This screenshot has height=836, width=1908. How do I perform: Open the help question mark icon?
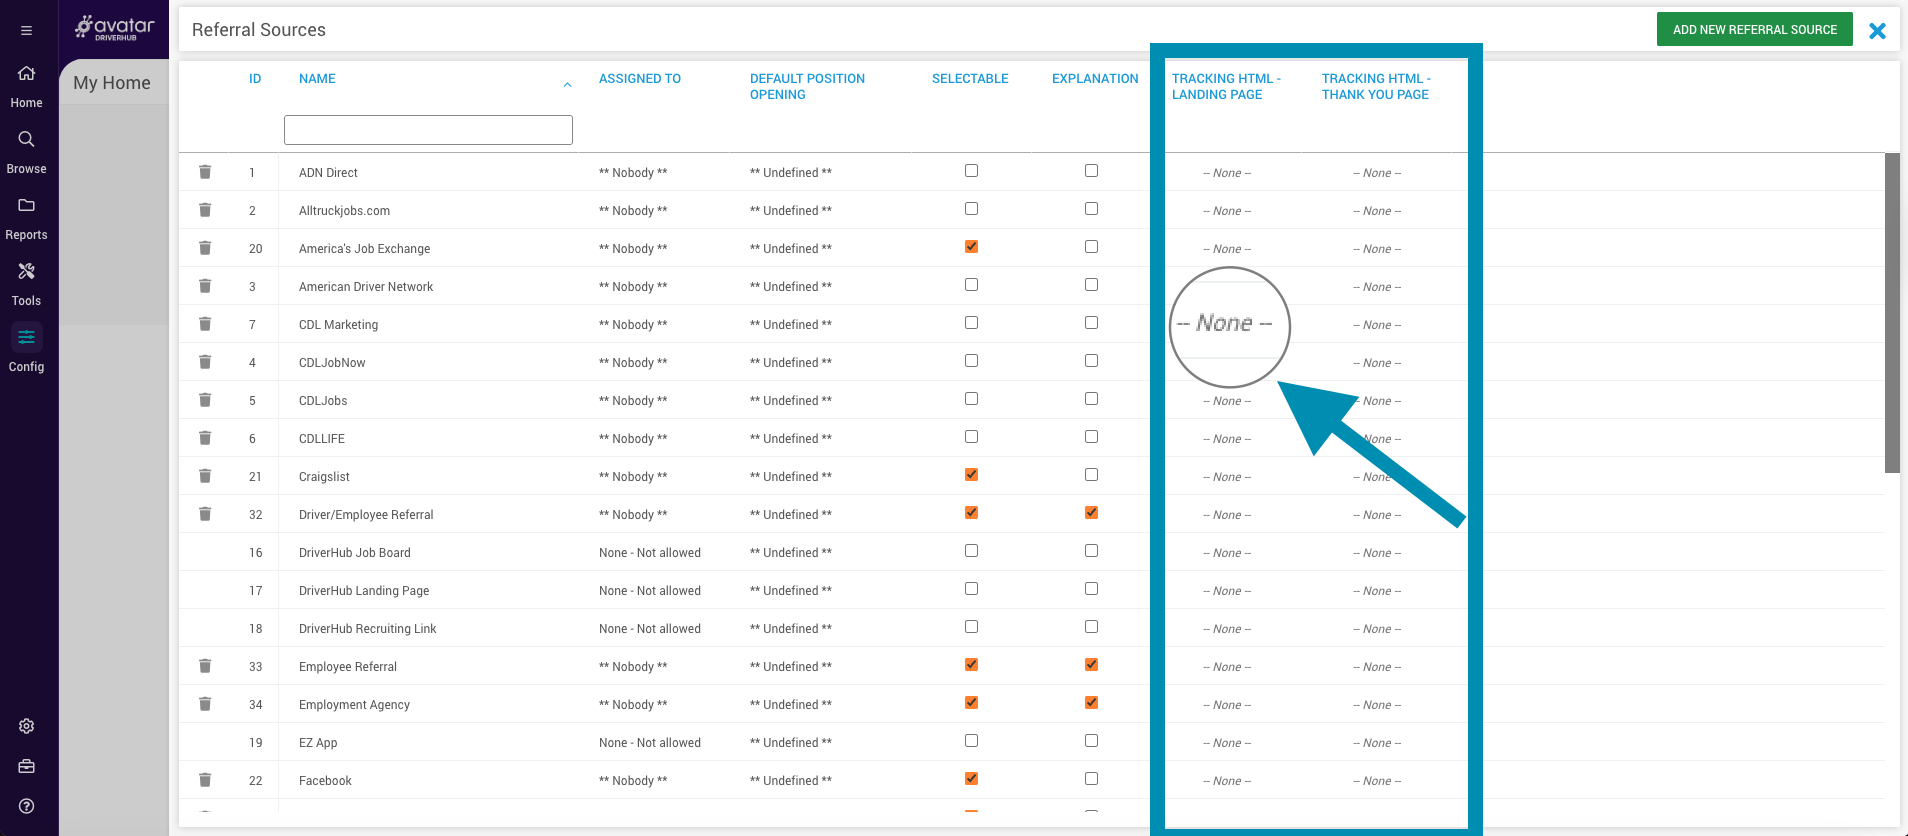click(27, 806)
